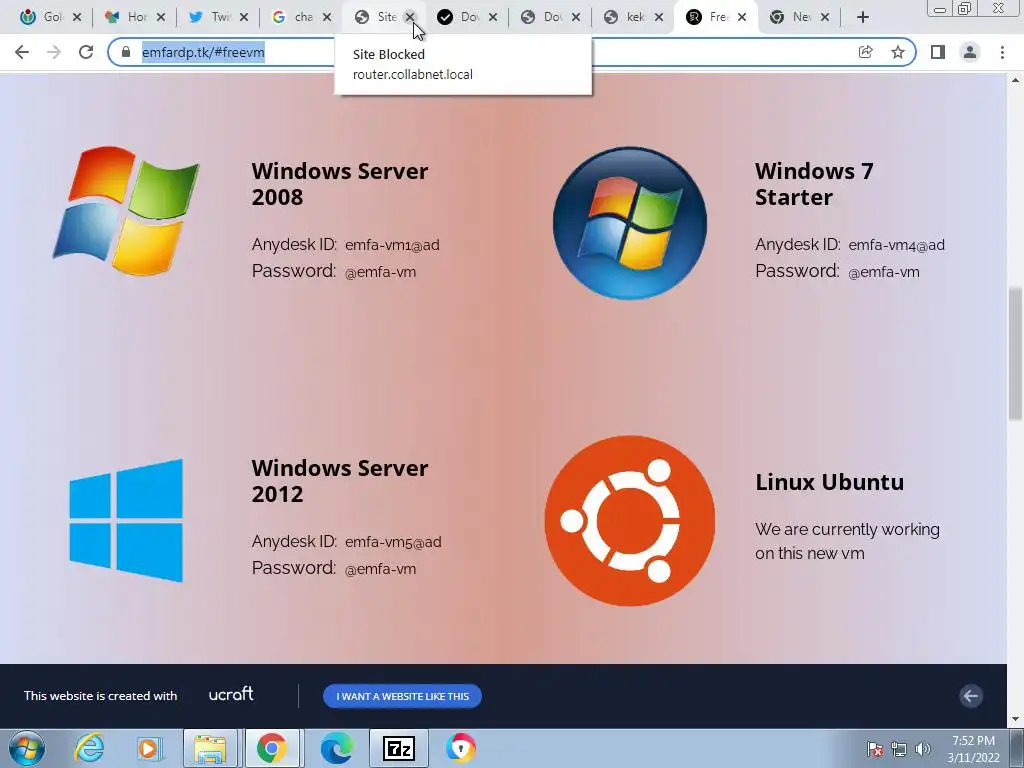The width and height of the screenshot is (1024, 768).
Task: Click the Windows Server 2012 logo
Action: point(126,520)
